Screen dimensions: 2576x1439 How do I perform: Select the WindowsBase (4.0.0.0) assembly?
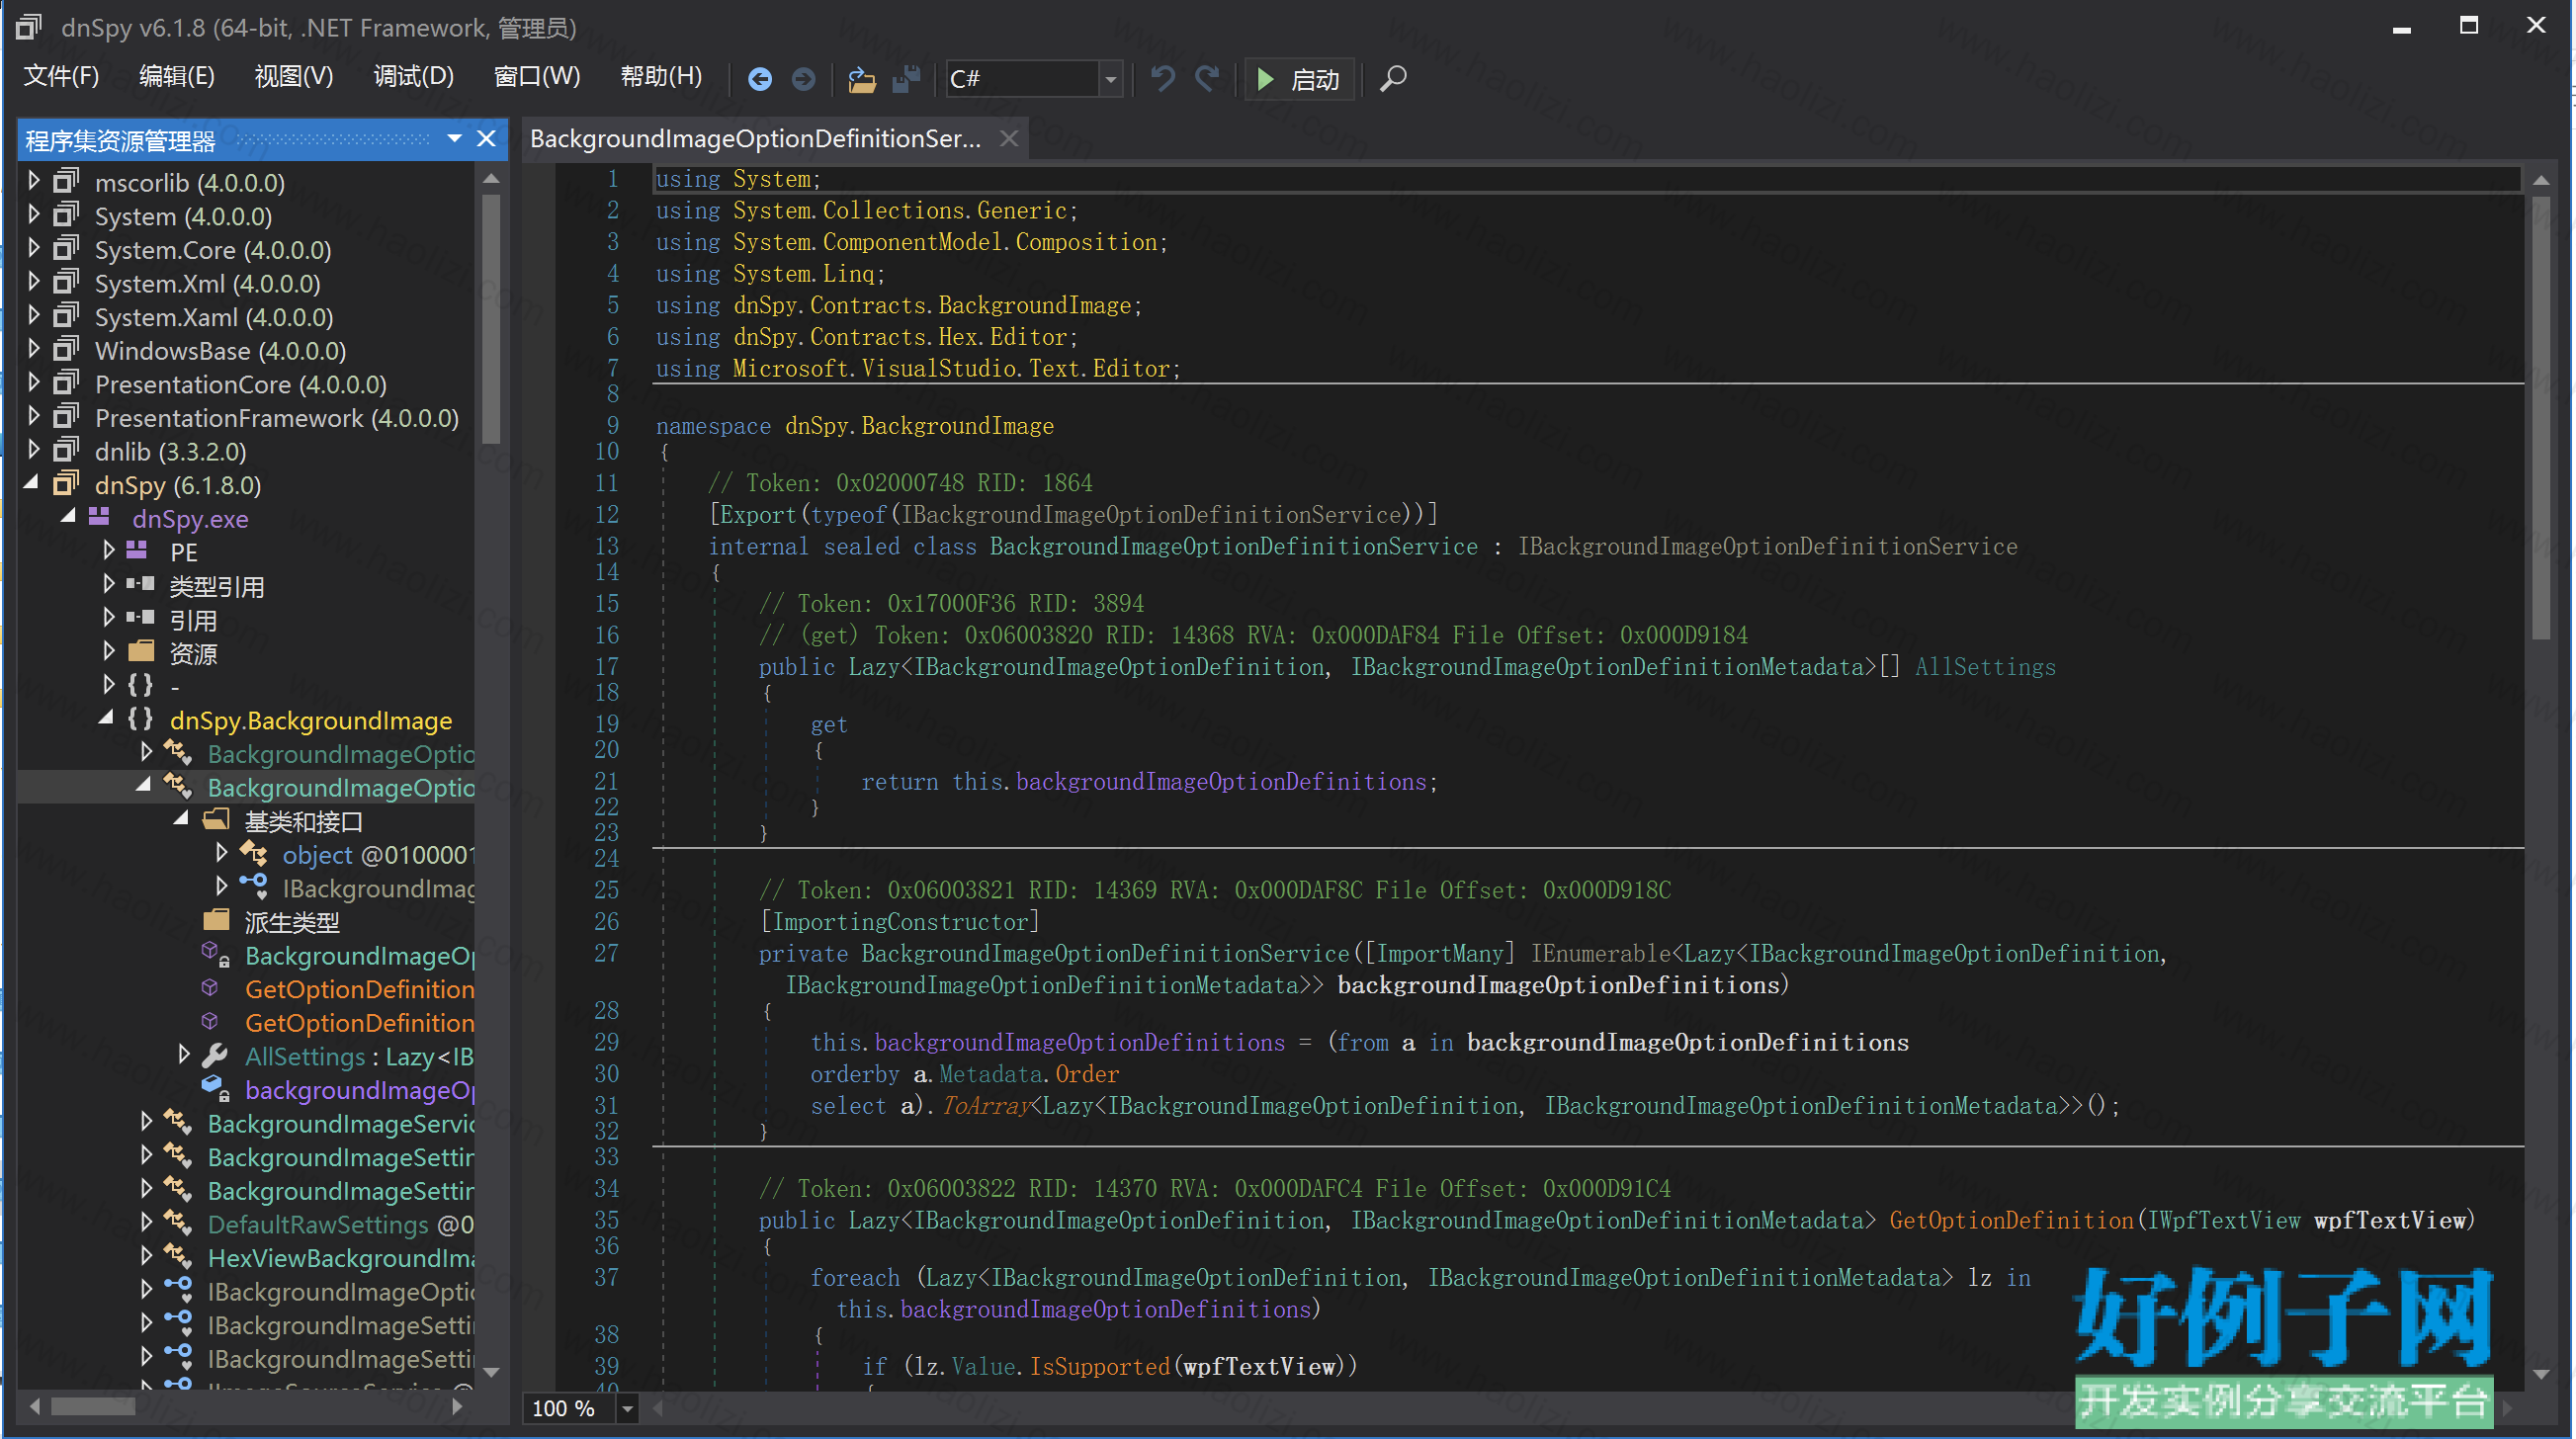[220, 351]
